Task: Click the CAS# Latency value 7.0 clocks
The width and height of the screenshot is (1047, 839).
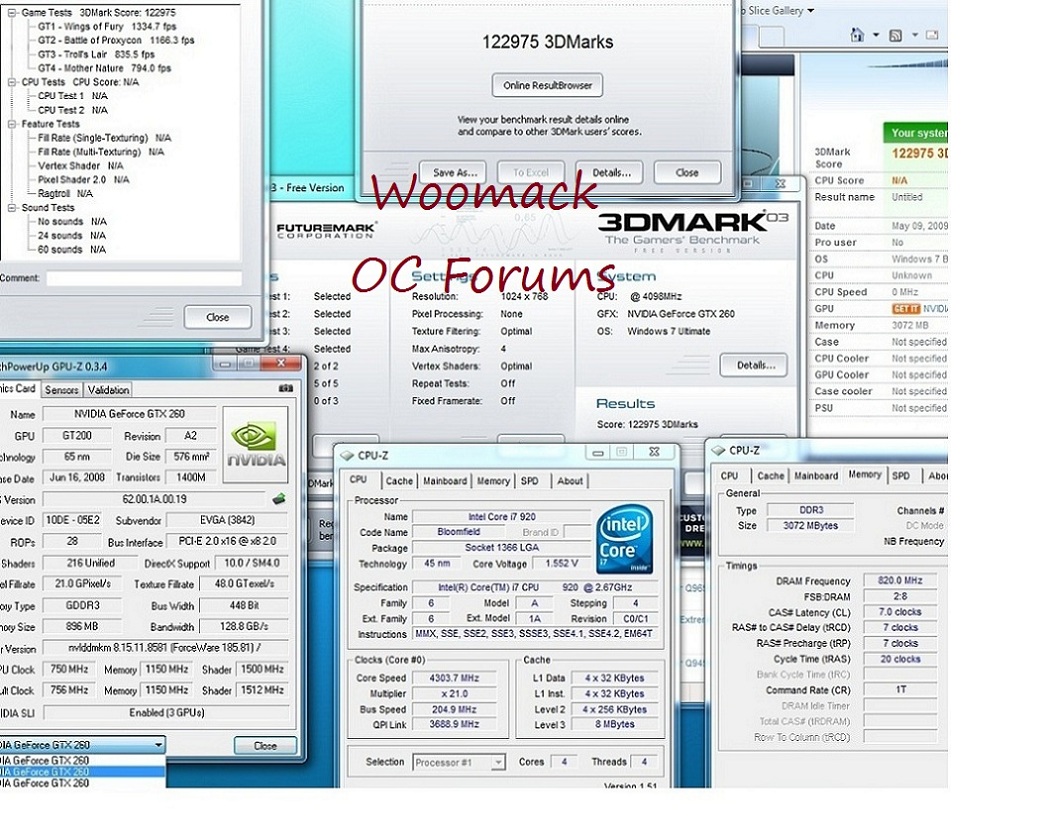Action: tap(900, 612)
